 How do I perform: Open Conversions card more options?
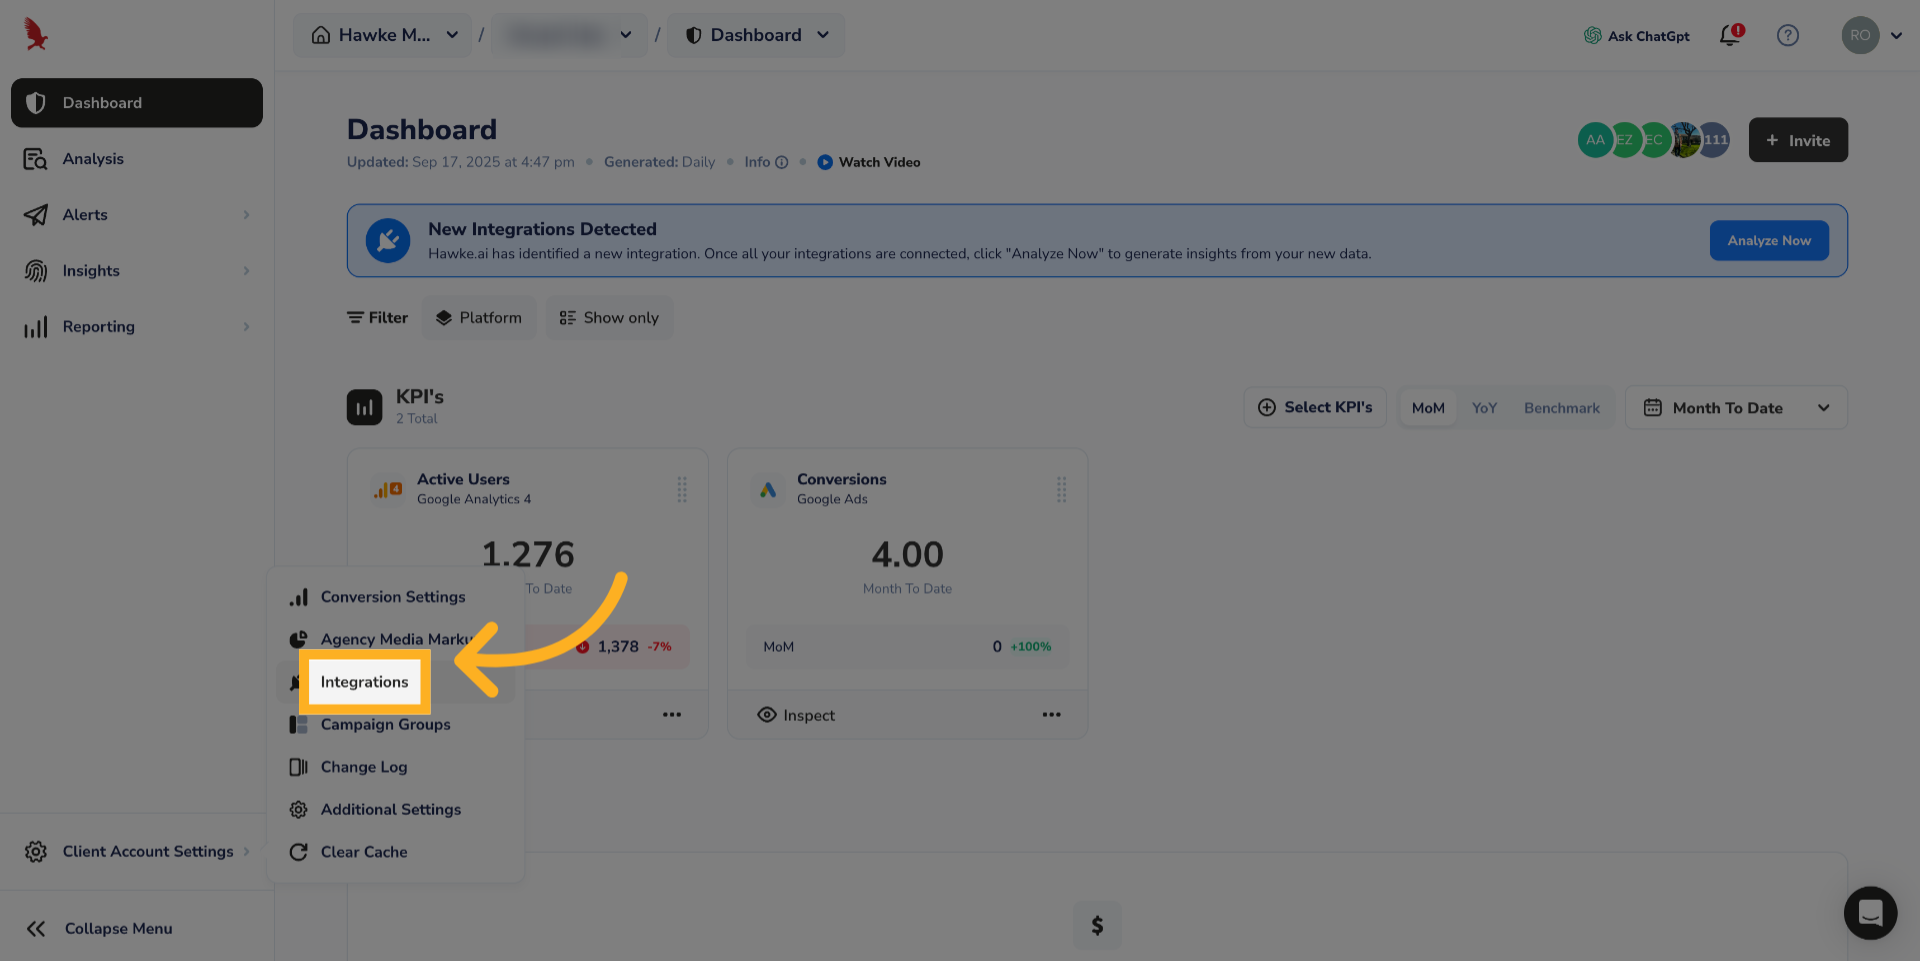[x=1051, y=715]
